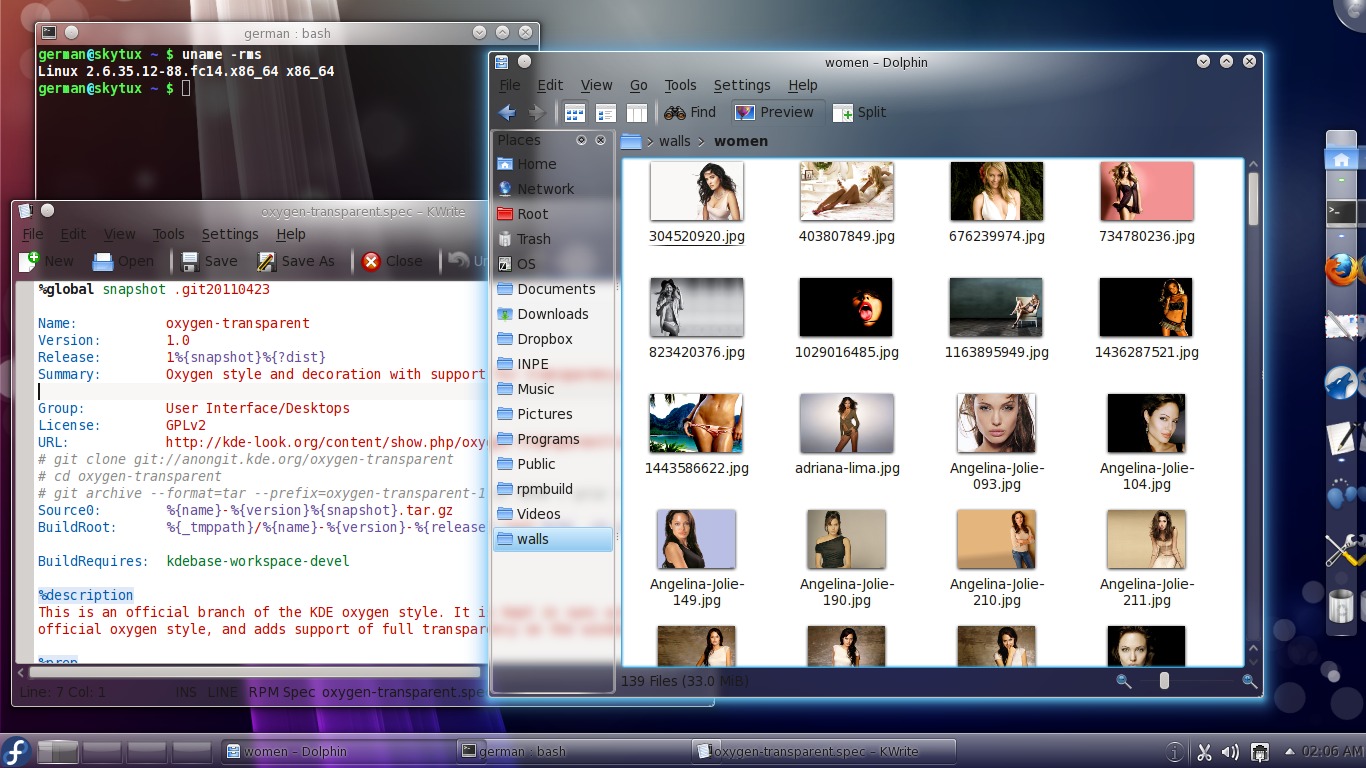Viewport: 1366px width, 768px height.
Task: Click the zoom-out magnifier in Dolphin's status bar
Action: (x=1123, y=681)
